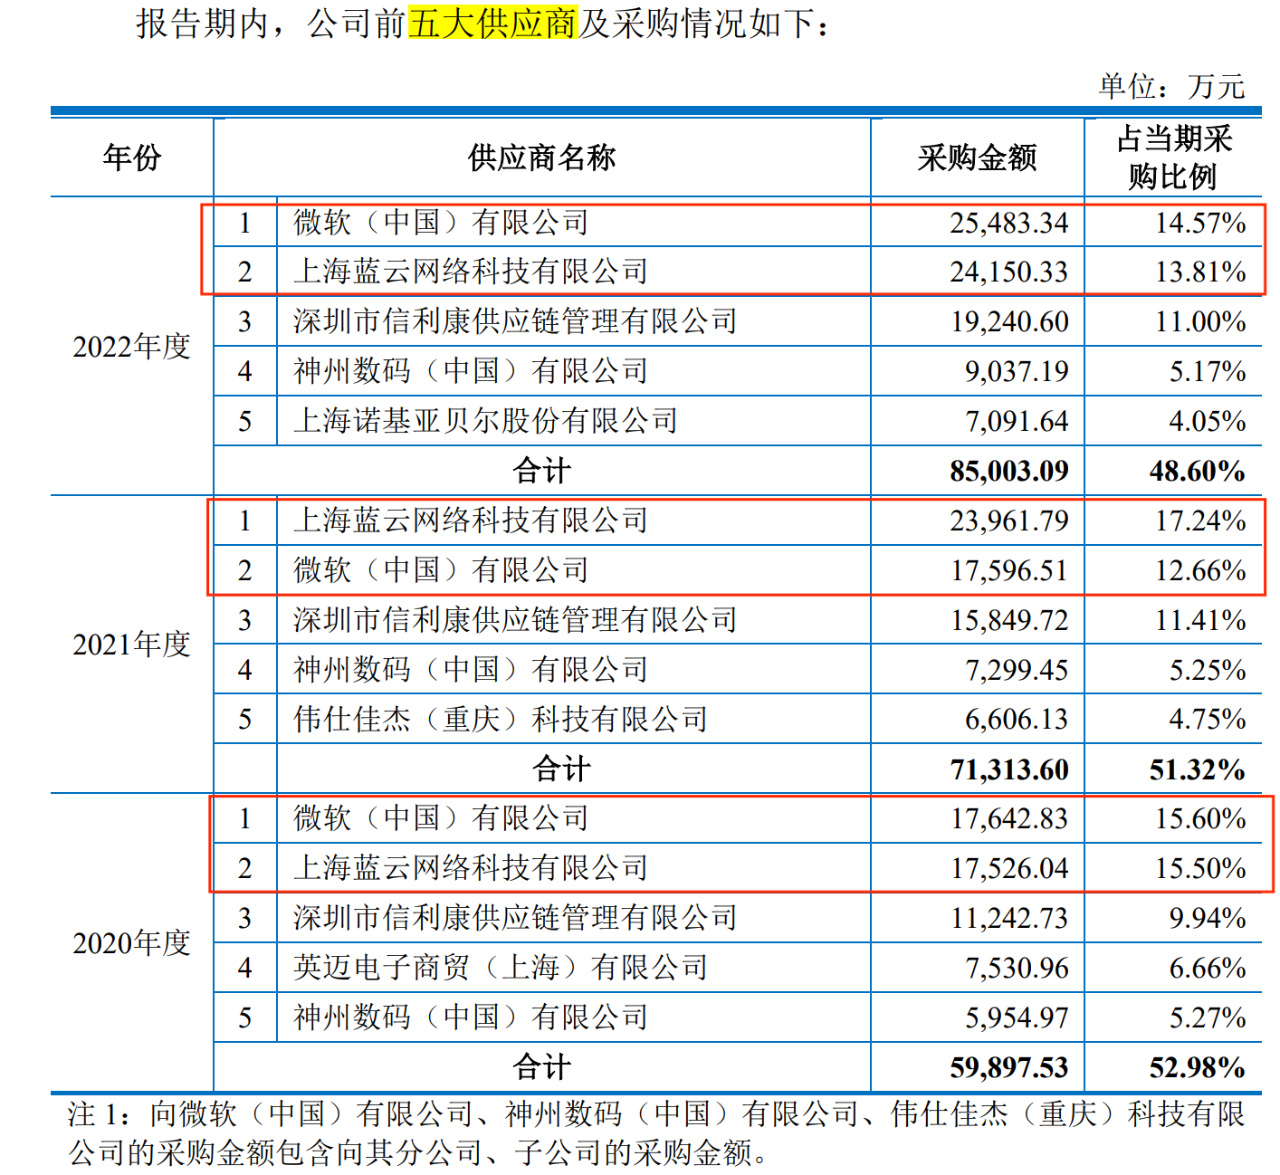This screenshot has width=1280, height=1175.
Task: Click 微软（中国）有限公司 in the 2021 rows
Action: tap(441, 570)
